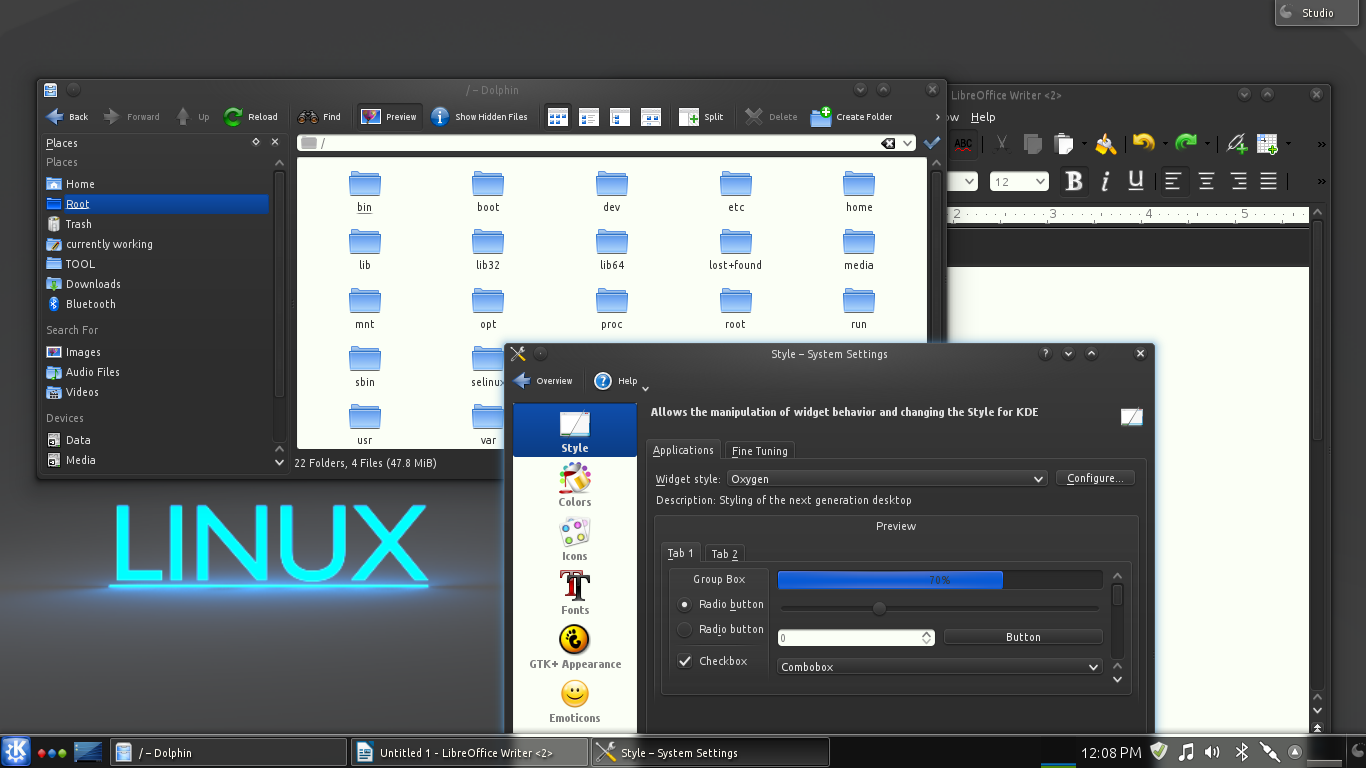Screen dimensions: 1366x768
Task: Search for Images in Places panel
Action: (x=157, y=352)
